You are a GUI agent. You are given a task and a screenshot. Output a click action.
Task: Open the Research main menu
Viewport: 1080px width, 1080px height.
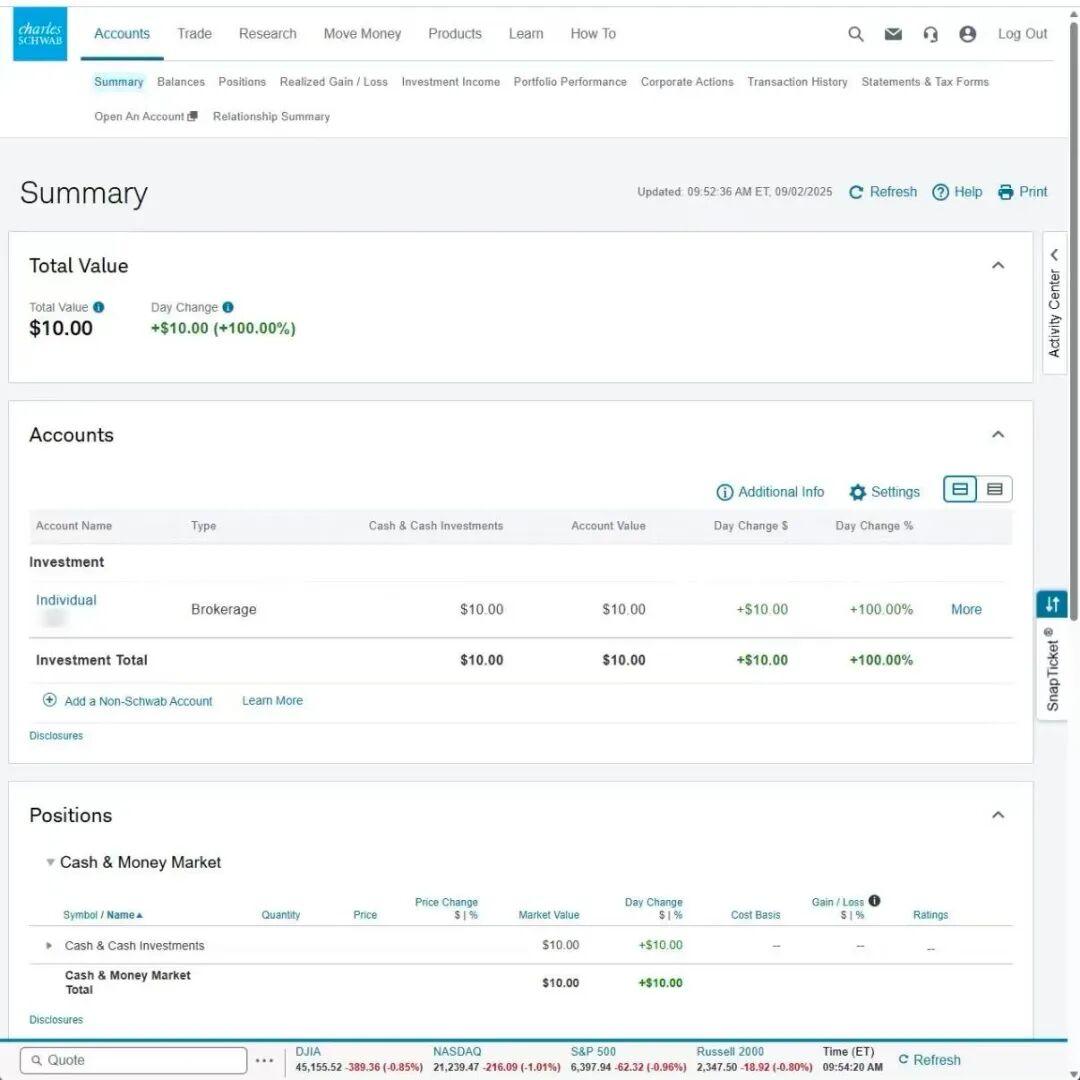tap(267, 34)
